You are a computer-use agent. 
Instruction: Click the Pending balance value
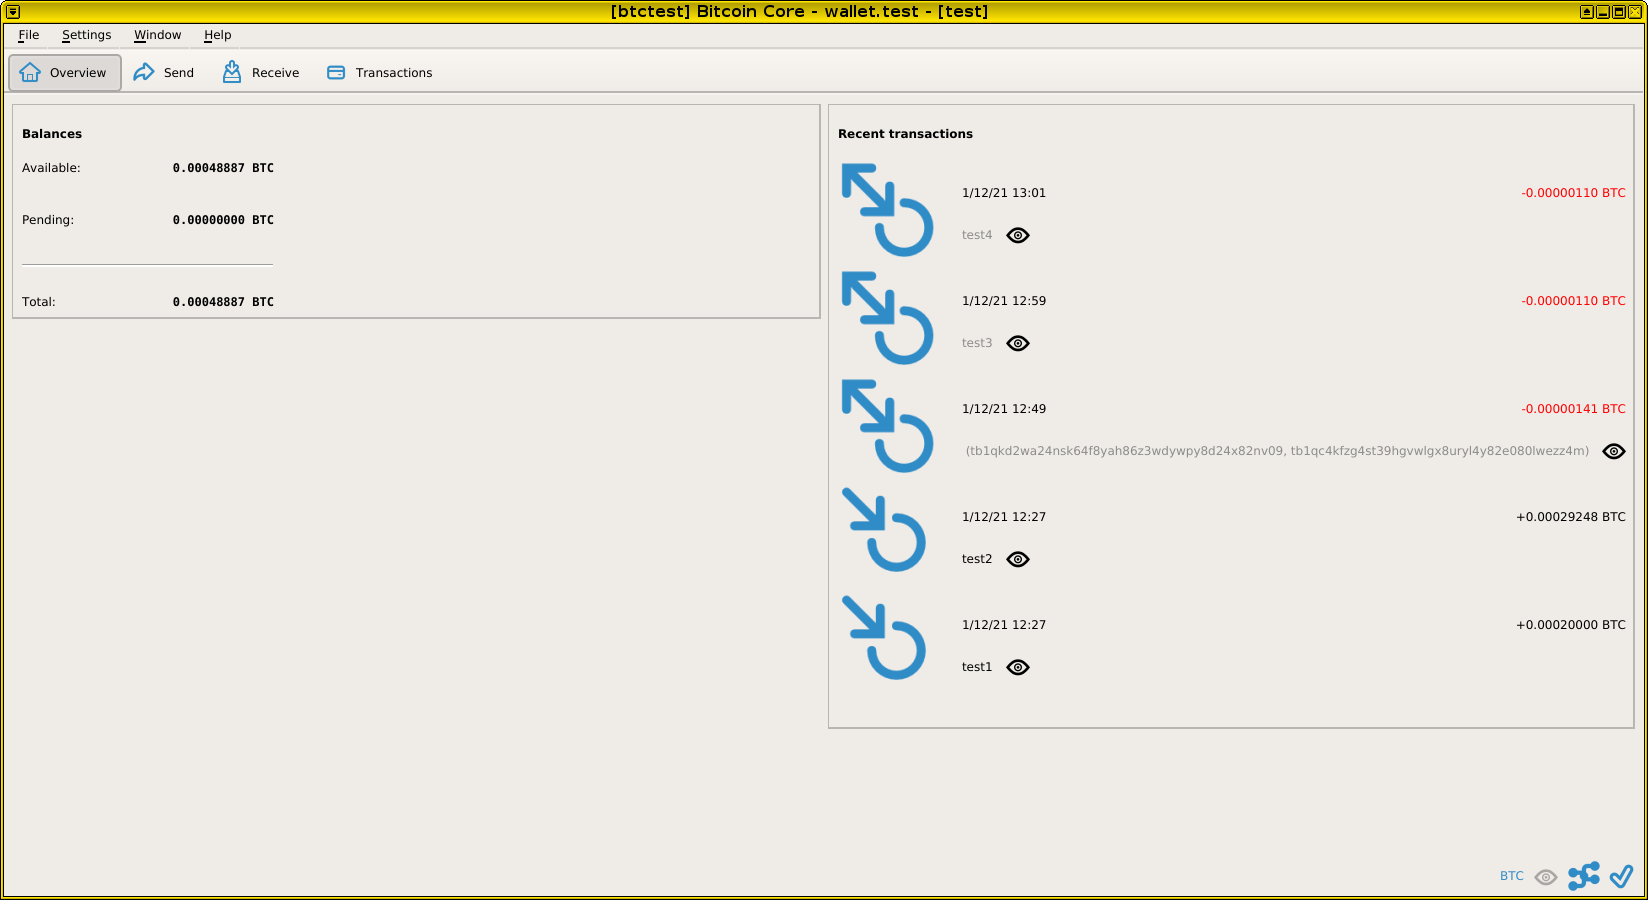223,220
